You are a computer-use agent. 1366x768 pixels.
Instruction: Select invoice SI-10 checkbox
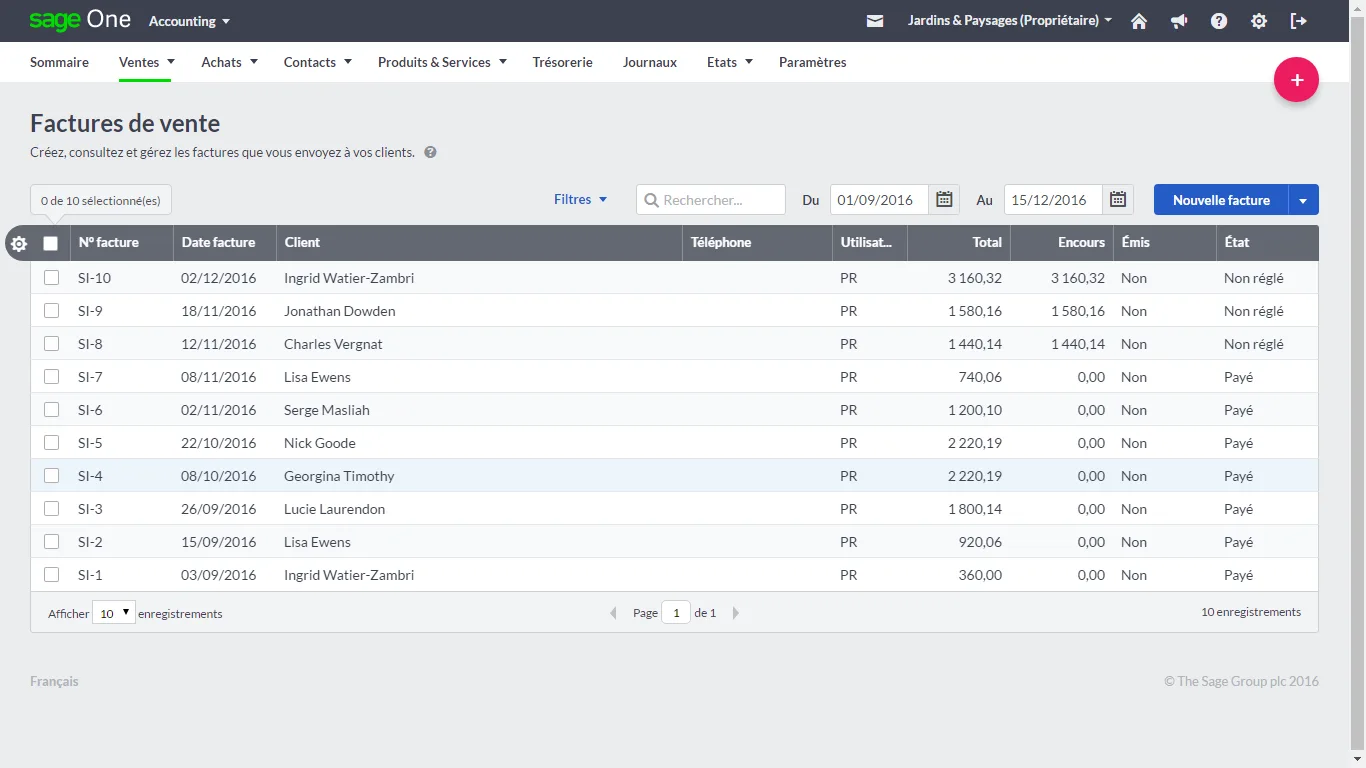click(52, 278)
